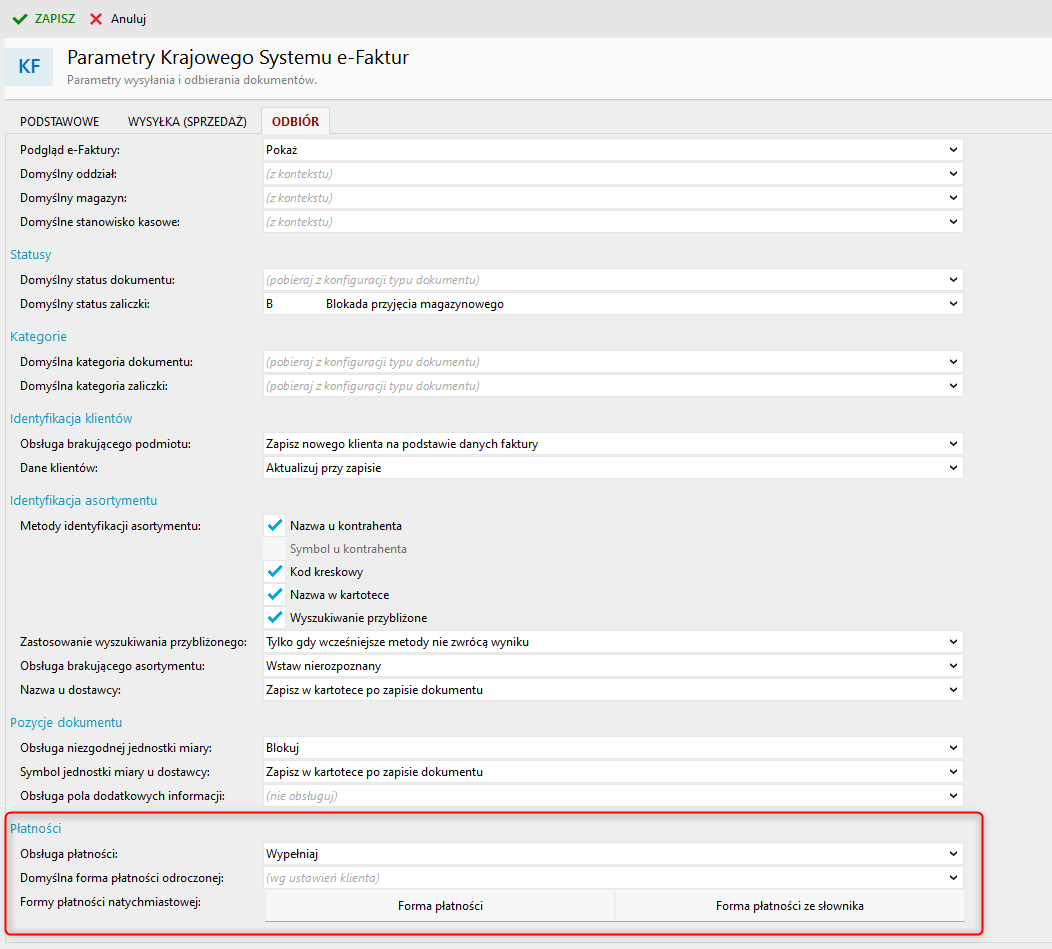The height and width of the screenshot is (949, 1052).
Task: Open the Domyślny magazyn dropdown field
Action: [x=612, y=198]
